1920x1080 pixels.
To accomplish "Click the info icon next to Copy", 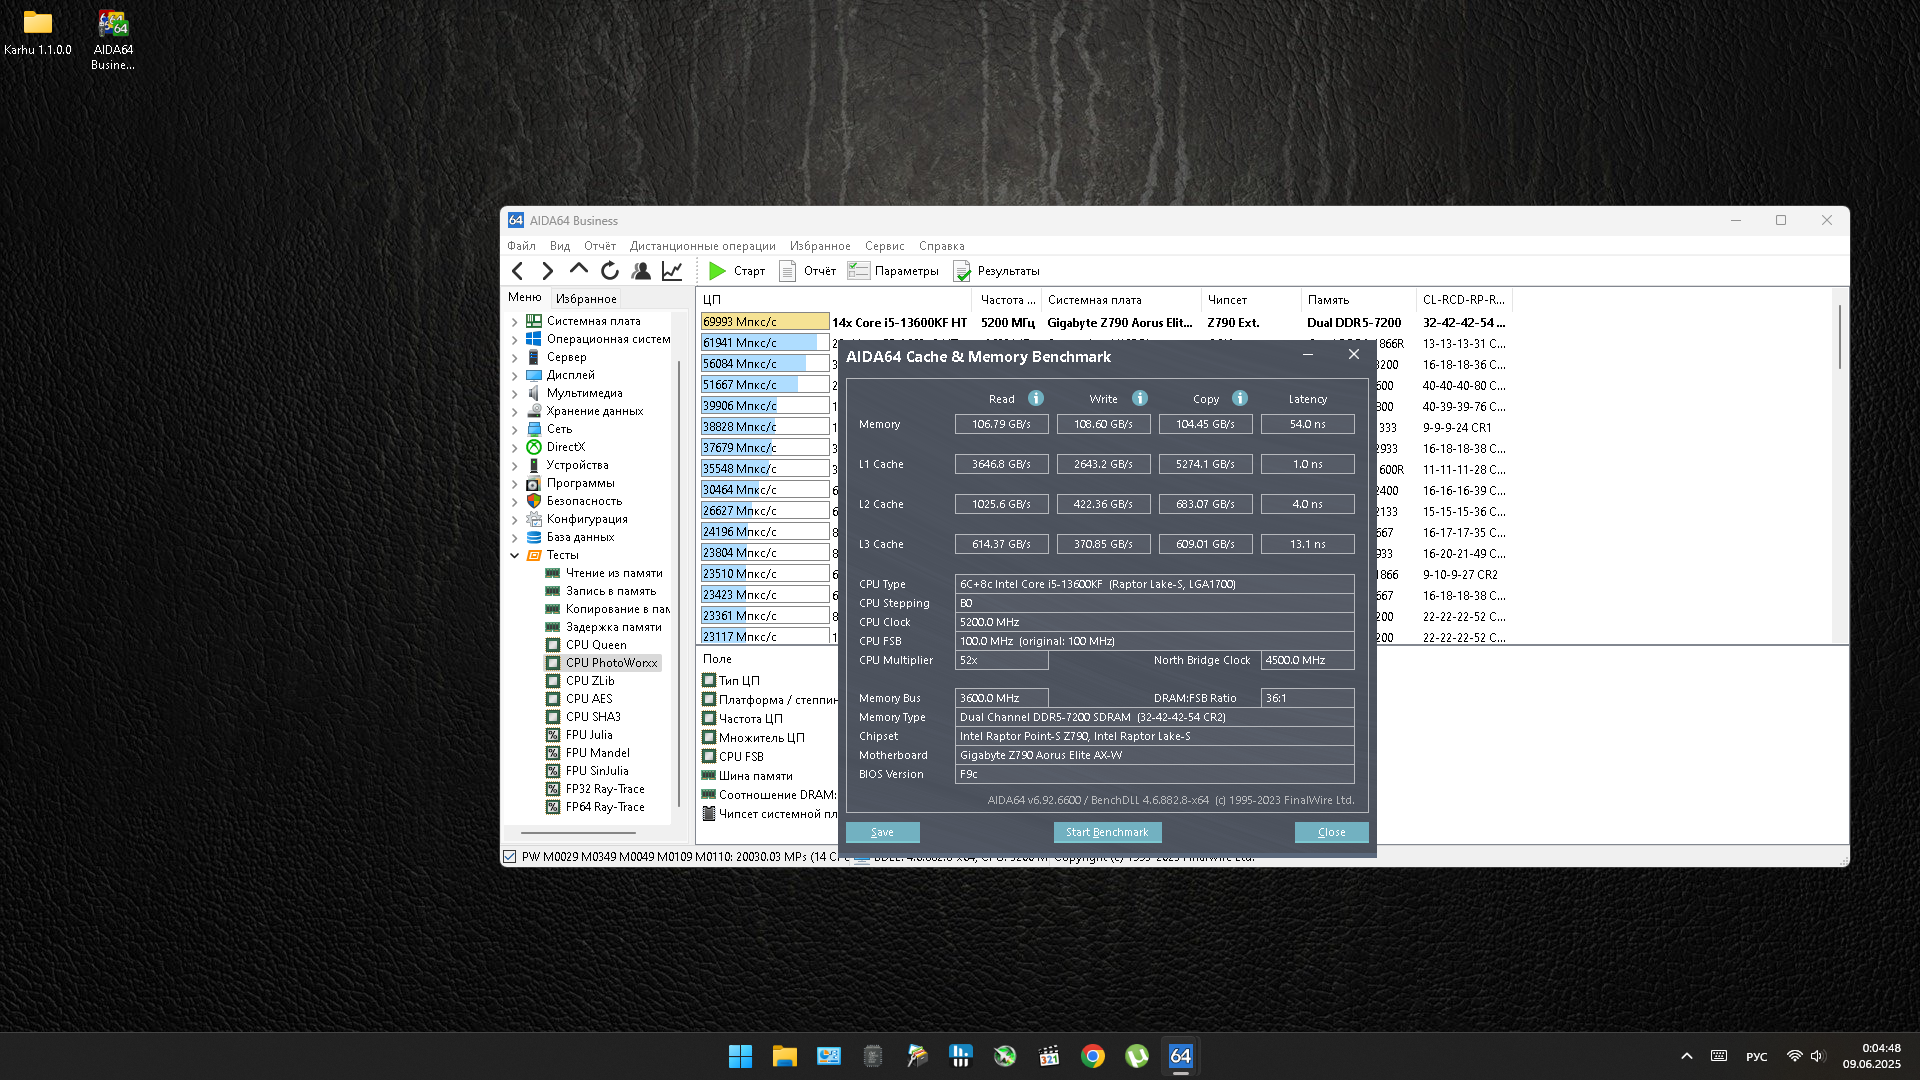I will click(x=1240, y=398).
